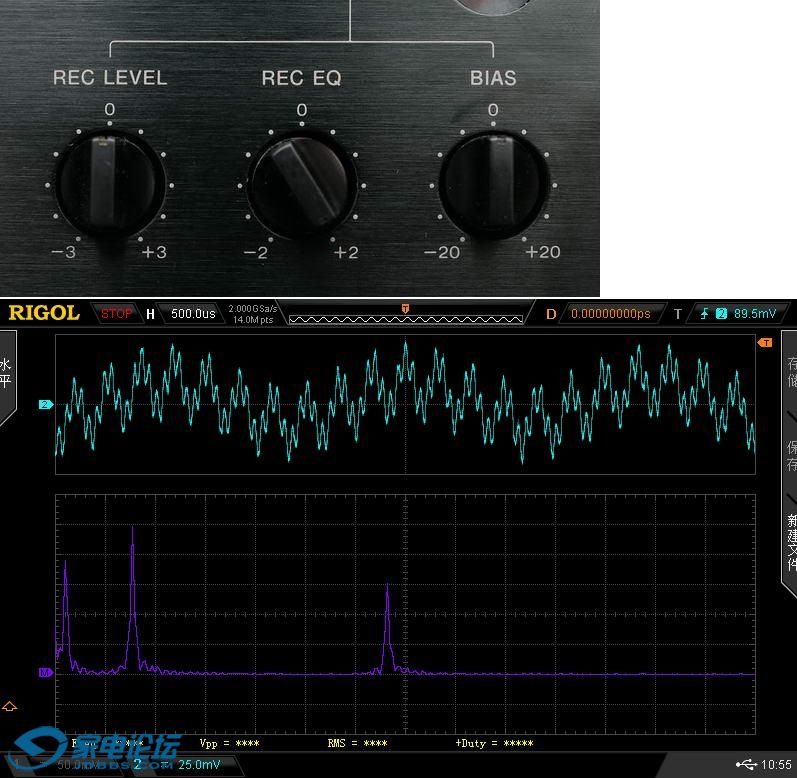
Task: Click the tallest FFT peak in math trace
Action: click(x=133, y=600)
